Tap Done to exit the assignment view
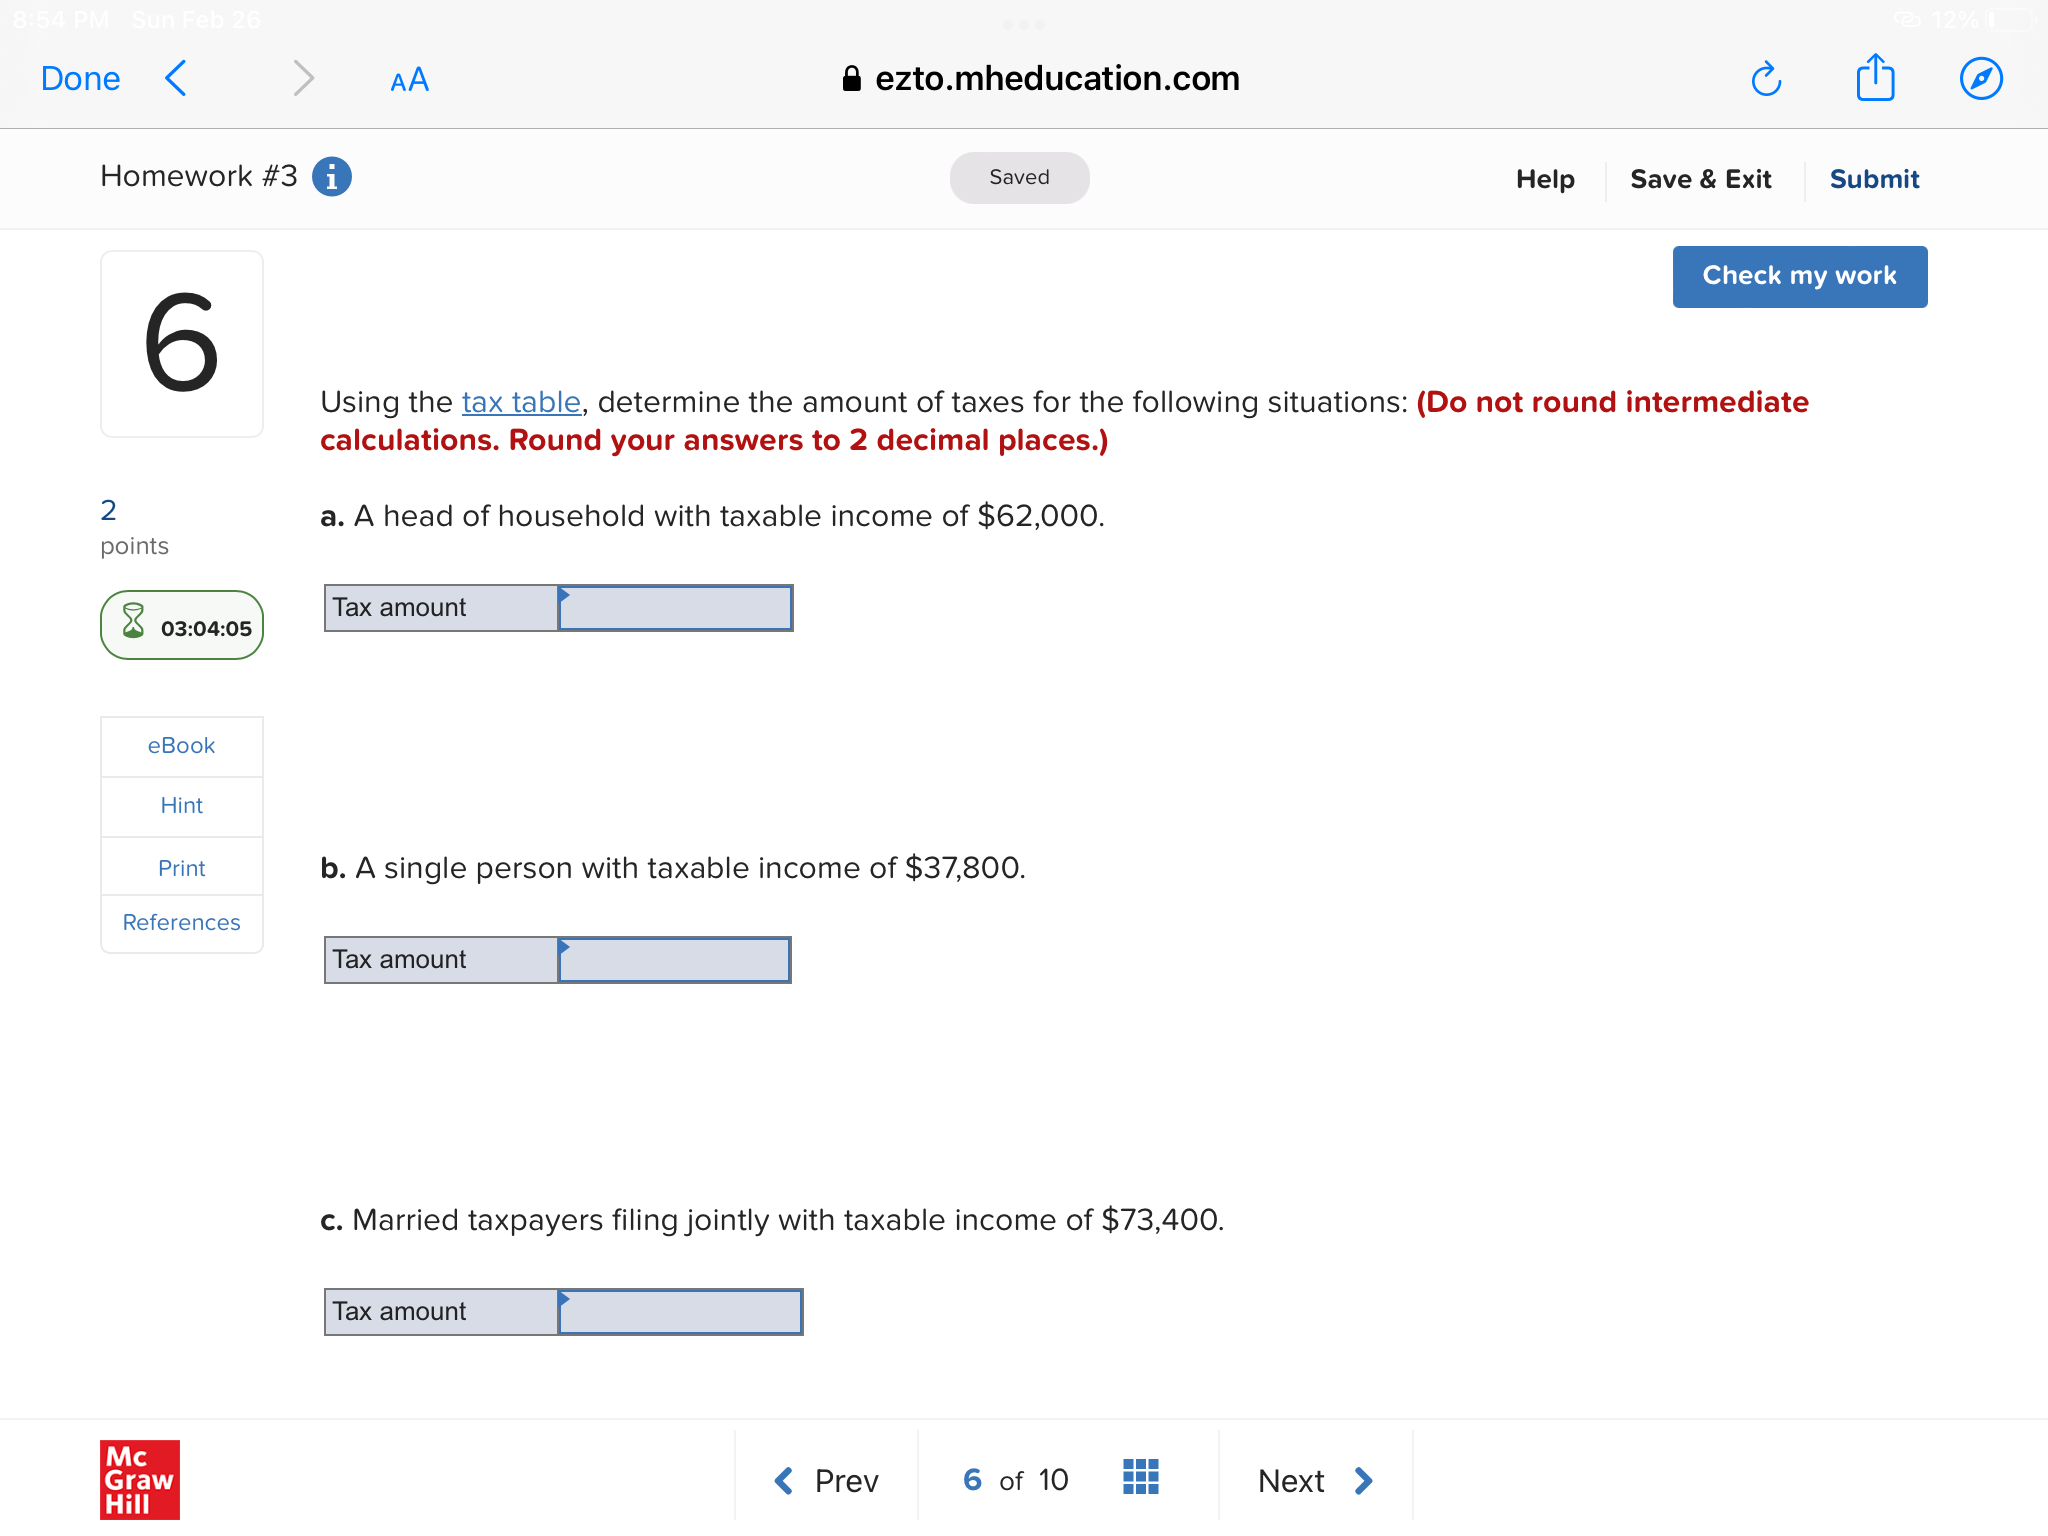 click(x=80, y=78)
